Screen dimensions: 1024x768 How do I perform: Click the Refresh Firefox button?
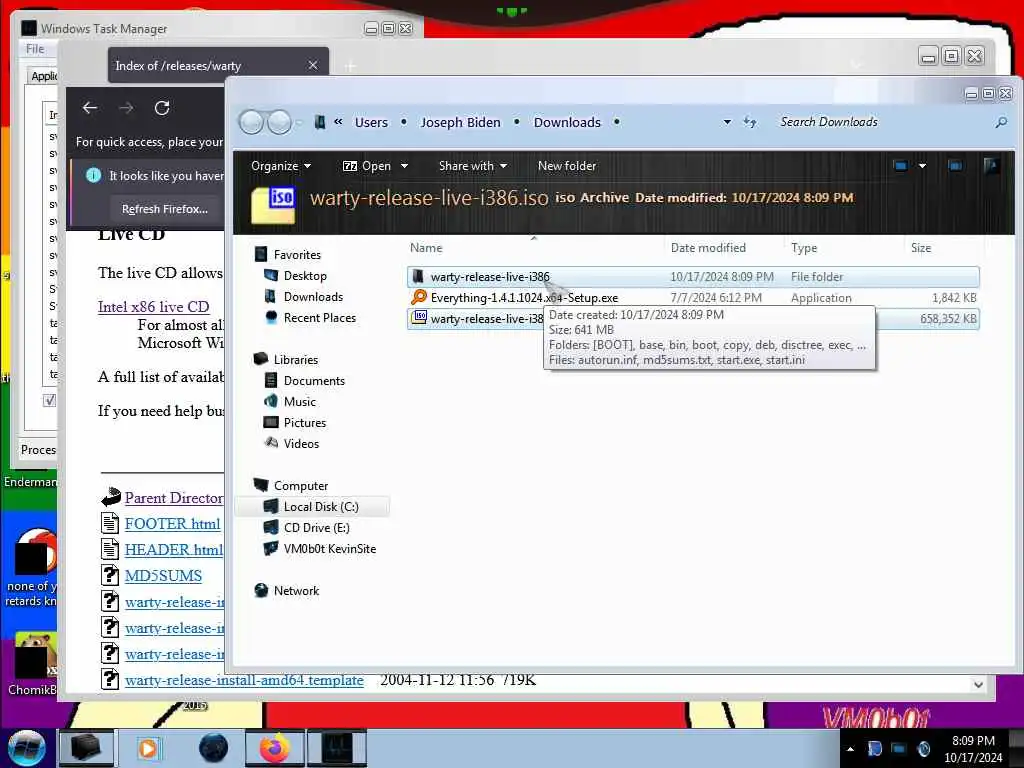pos(165,209)
